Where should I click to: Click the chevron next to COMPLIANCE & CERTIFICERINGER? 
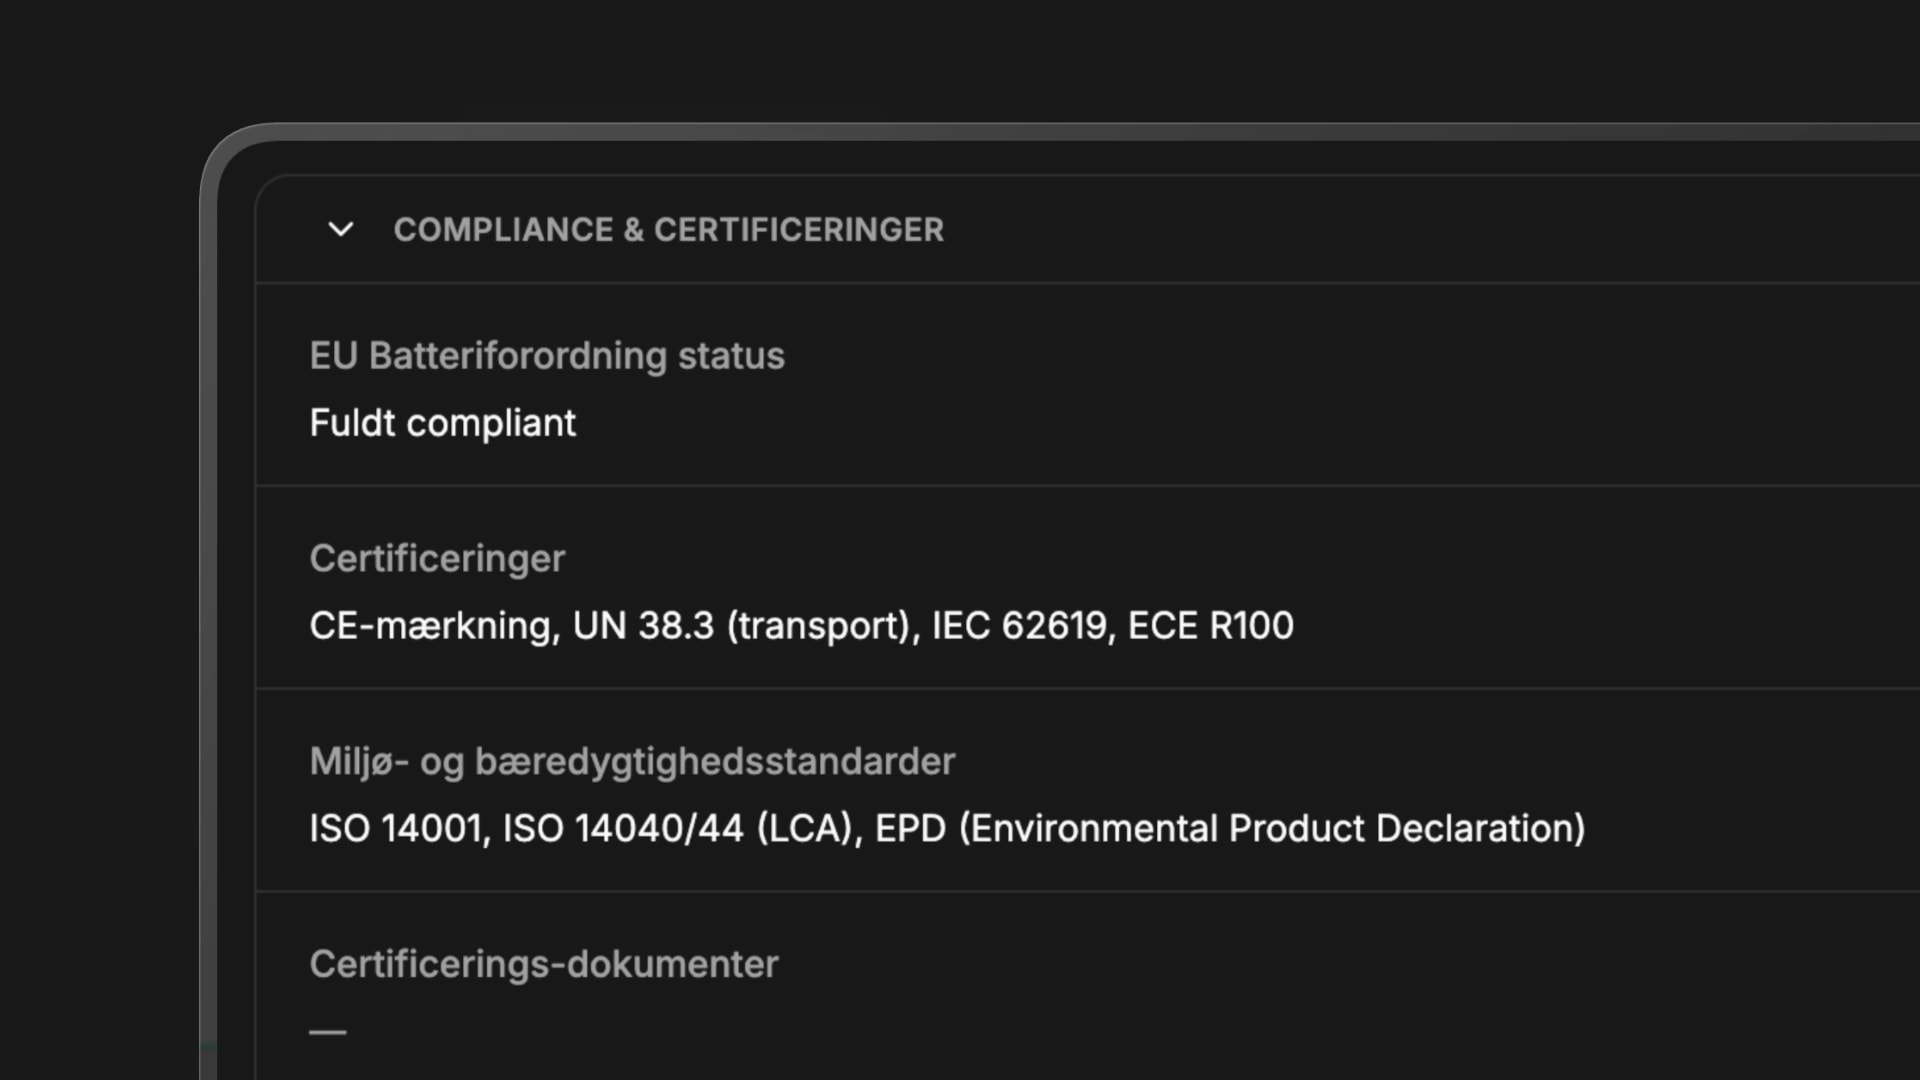(340, 230)
